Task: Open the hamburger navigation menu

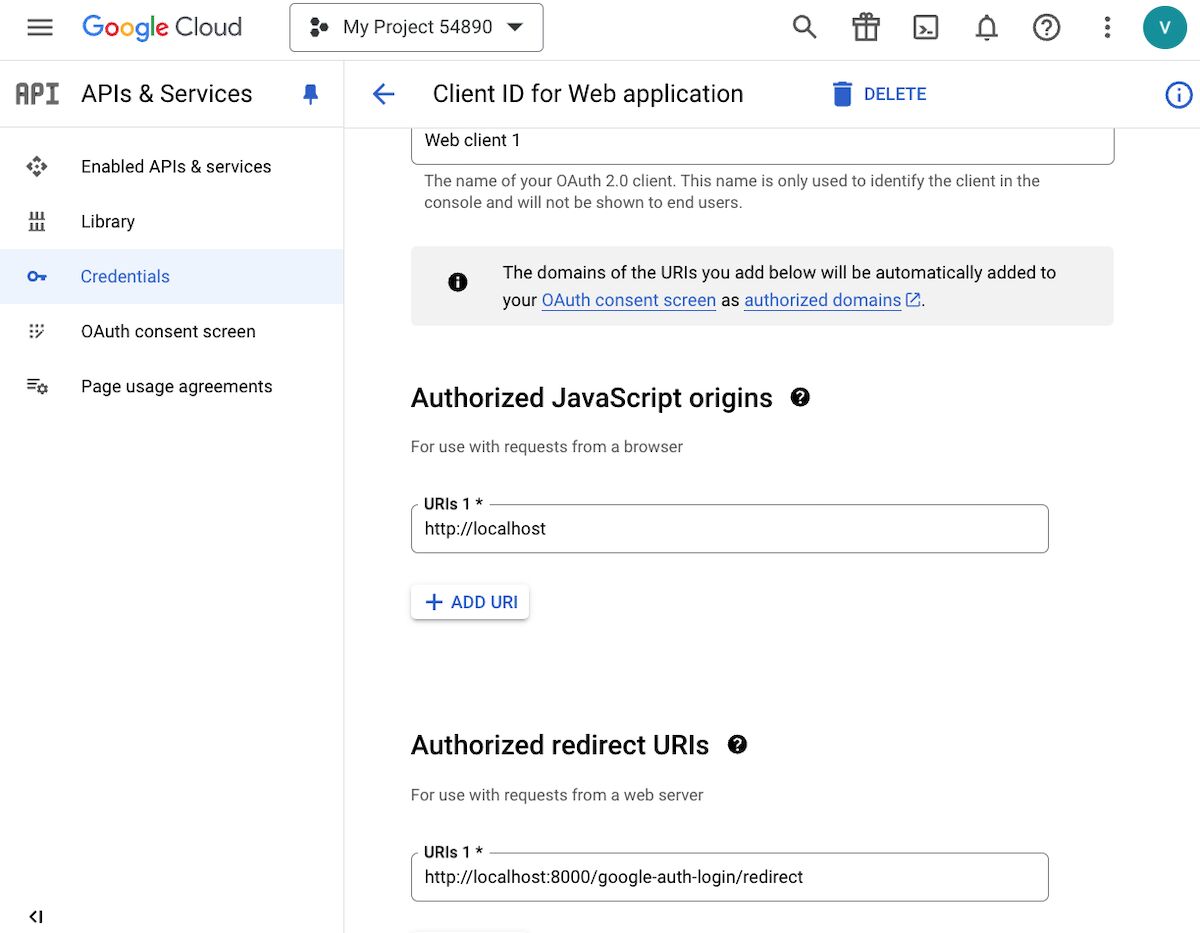Action: [x=40, y=27]
